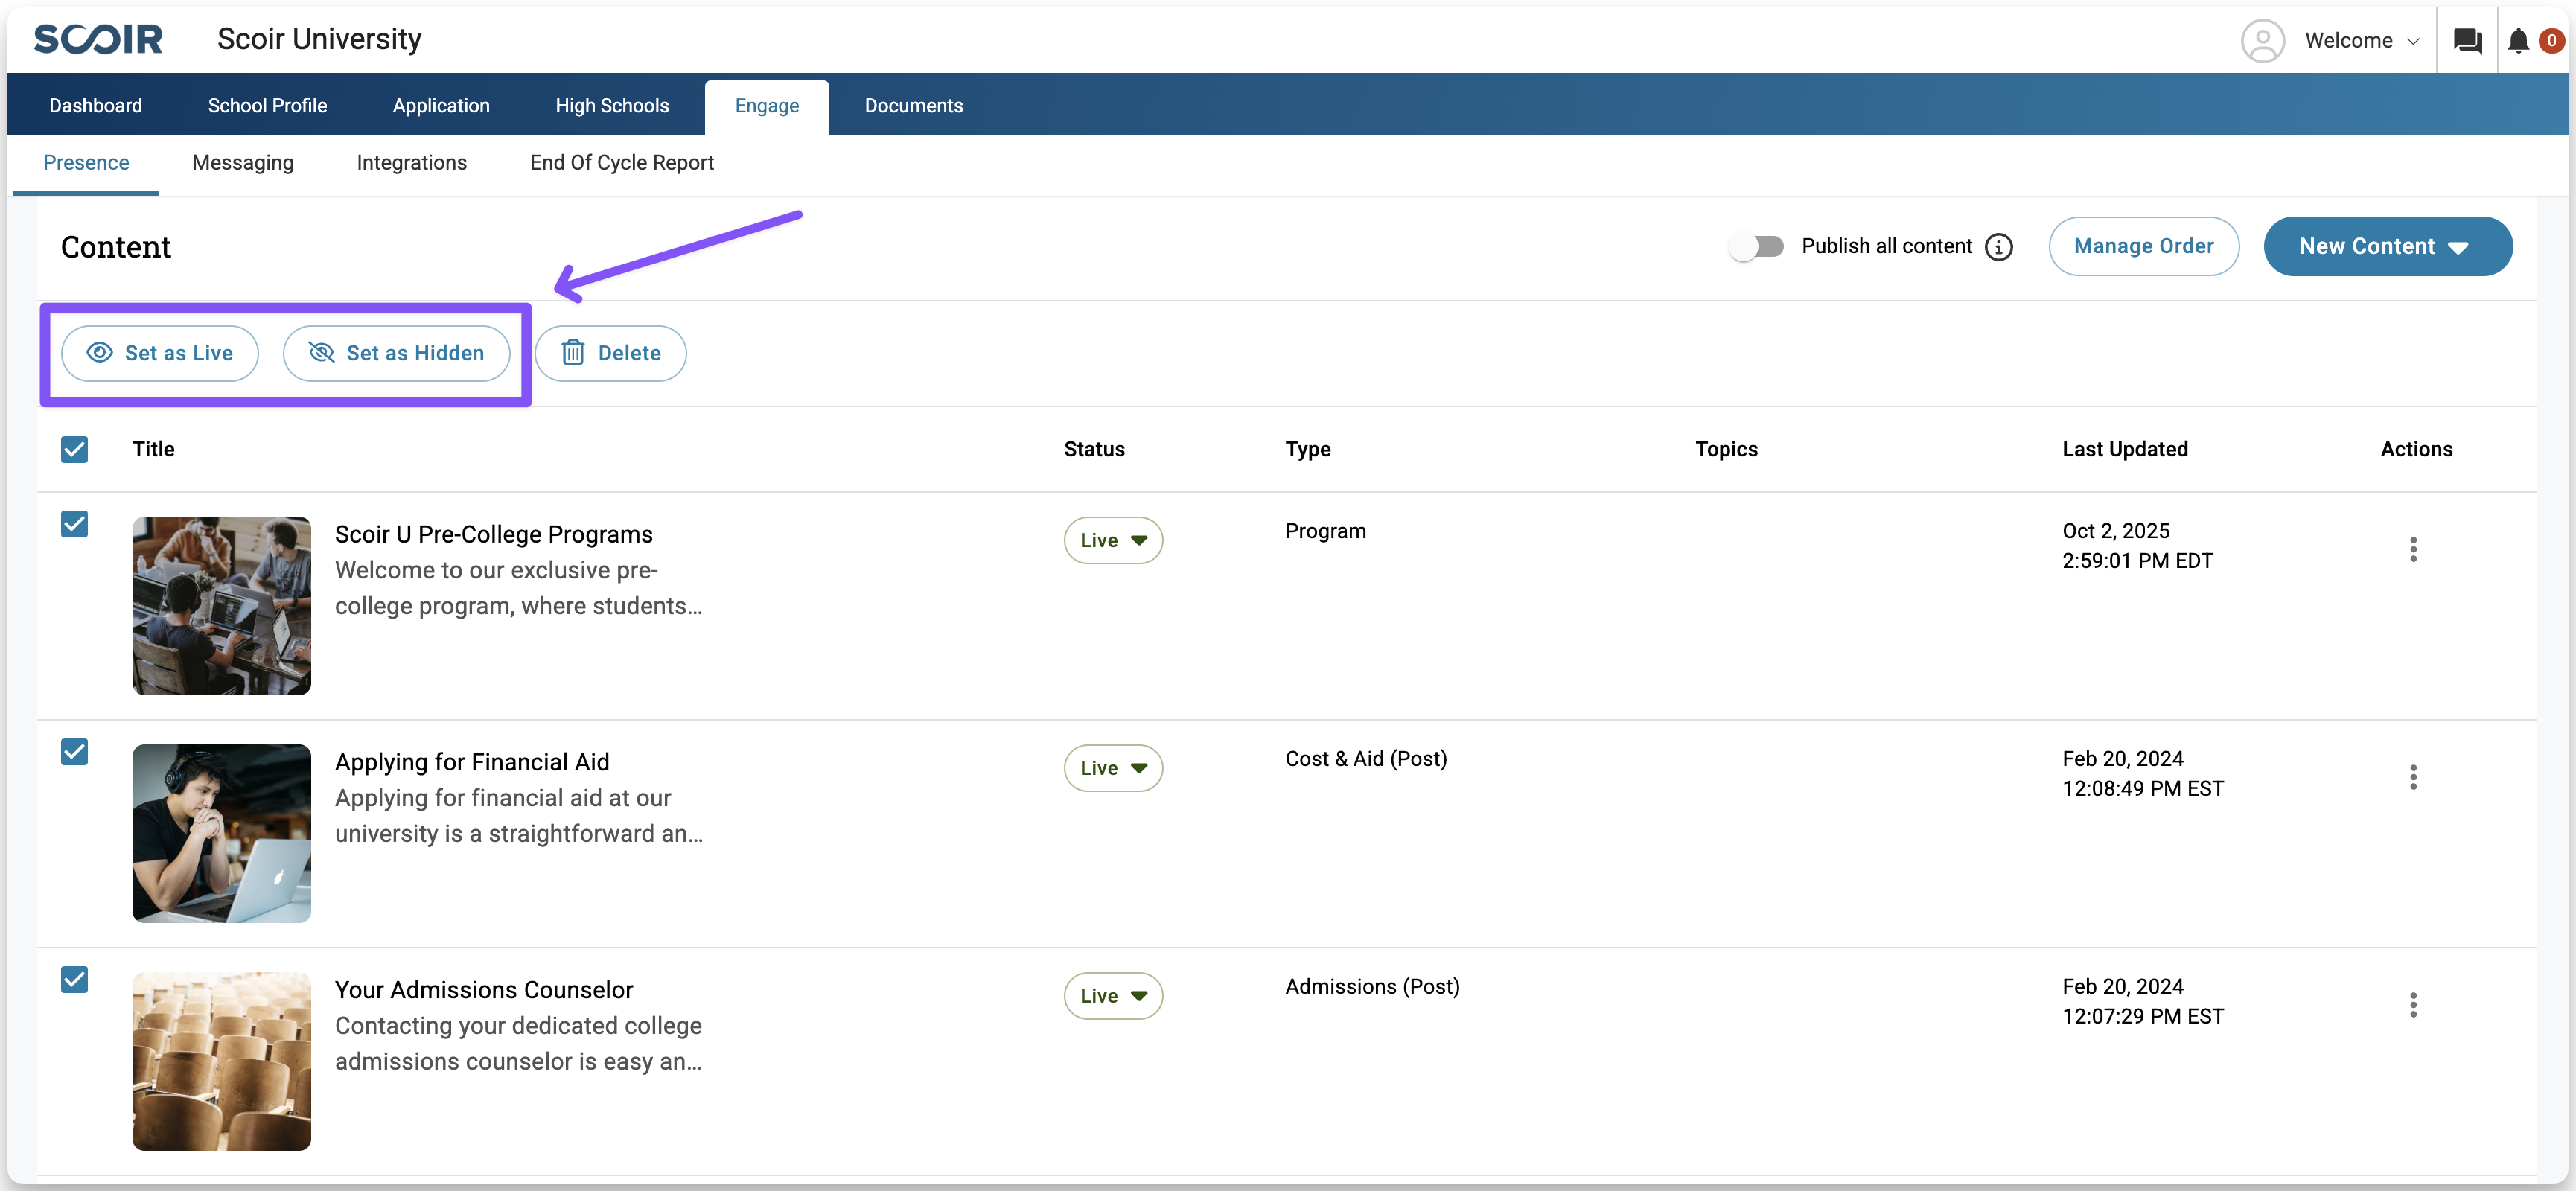Click the Applying for Financial Aid thumbnail
This screenshot has width=2576, height=1191.
tap(221, 833)
